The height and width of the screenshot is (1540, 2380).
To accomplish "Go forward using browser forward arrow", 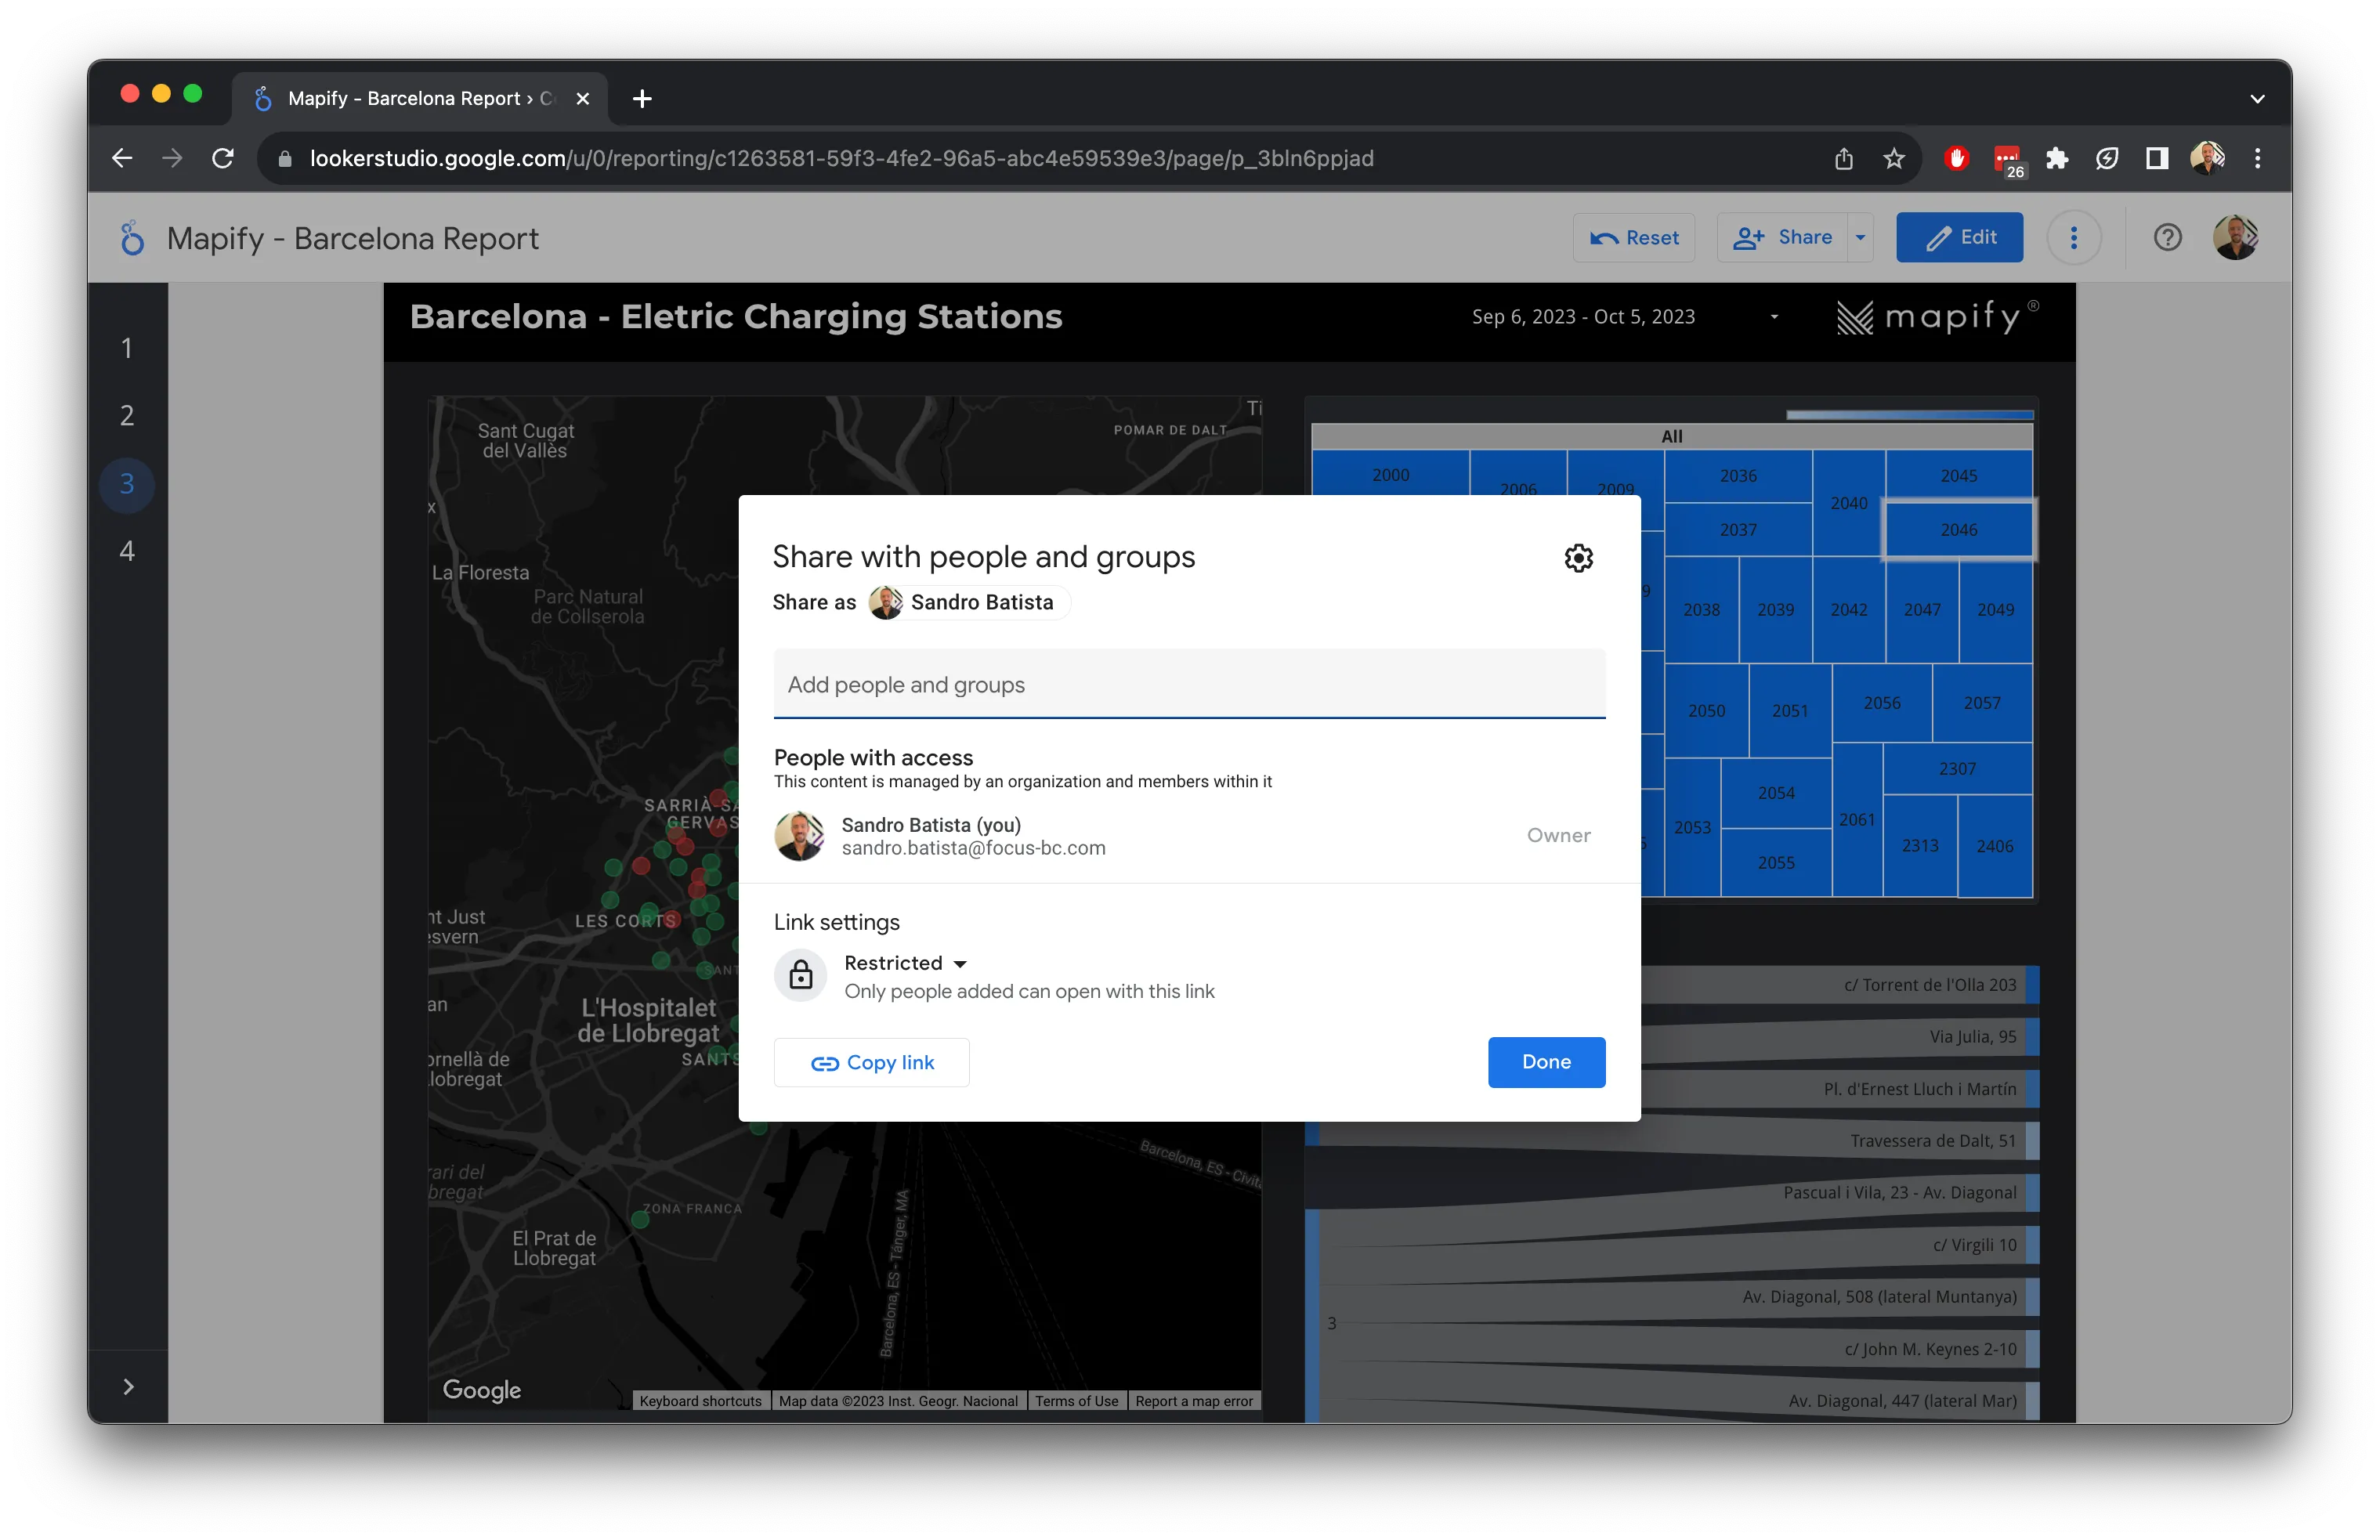I will click(172, 158).
